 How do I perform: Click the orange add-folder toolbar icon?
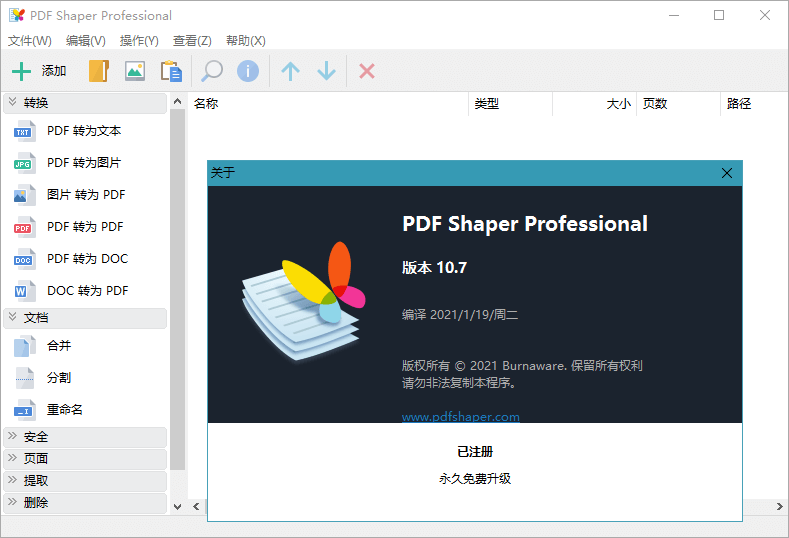98,71
